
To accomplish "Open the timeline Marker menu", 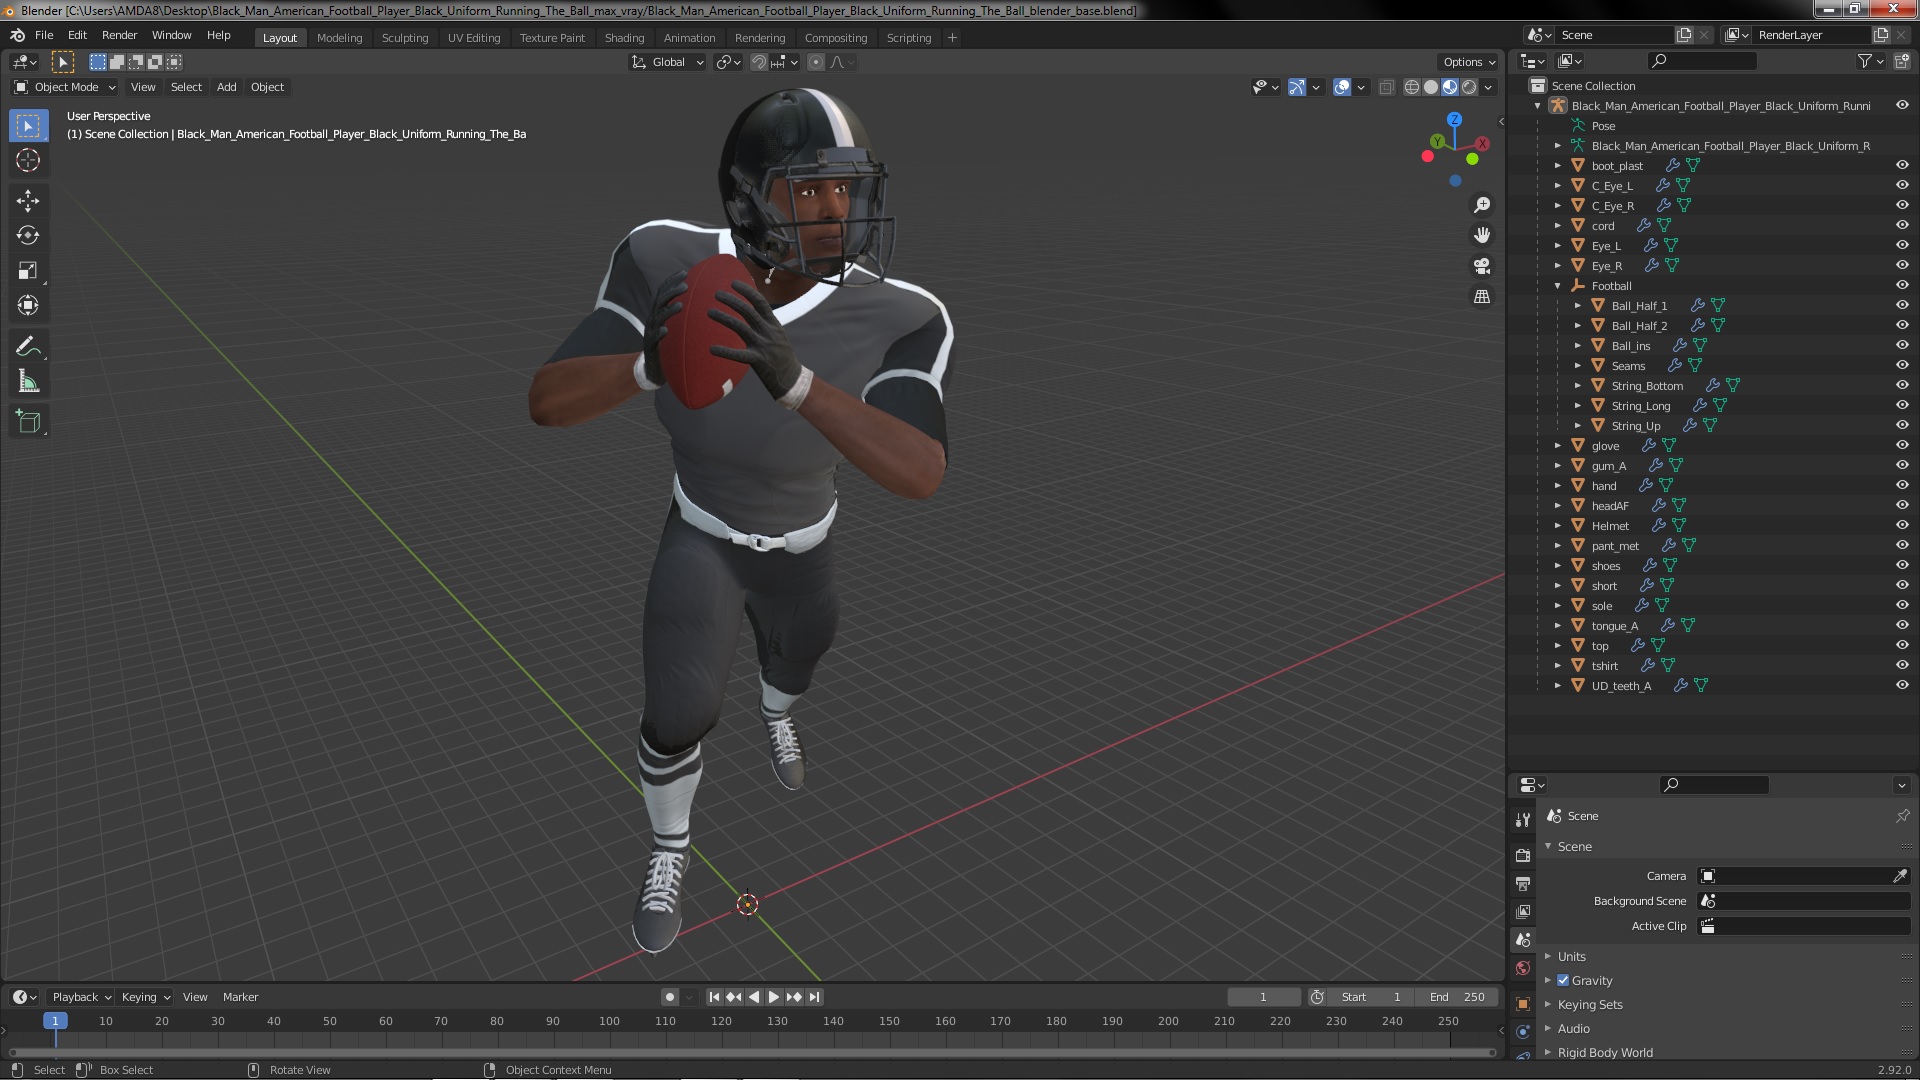I will [240, 997].
